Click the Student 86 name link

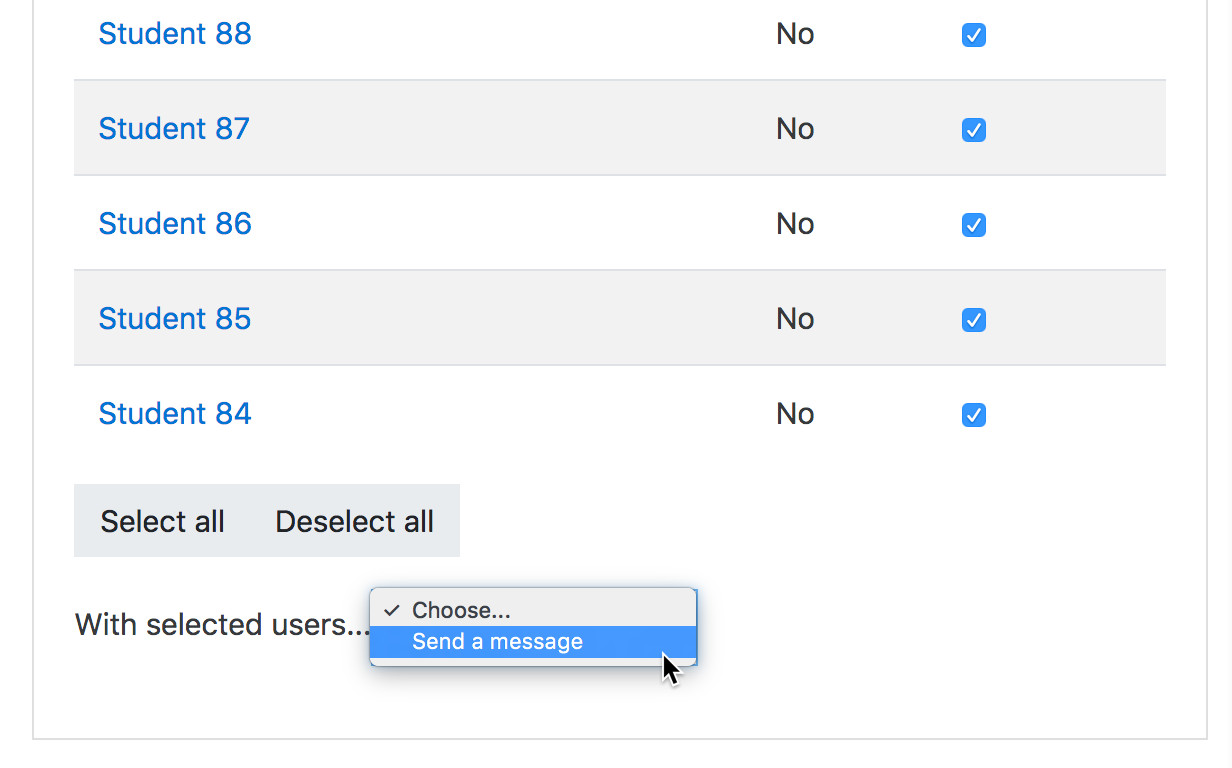pos(175,224)
